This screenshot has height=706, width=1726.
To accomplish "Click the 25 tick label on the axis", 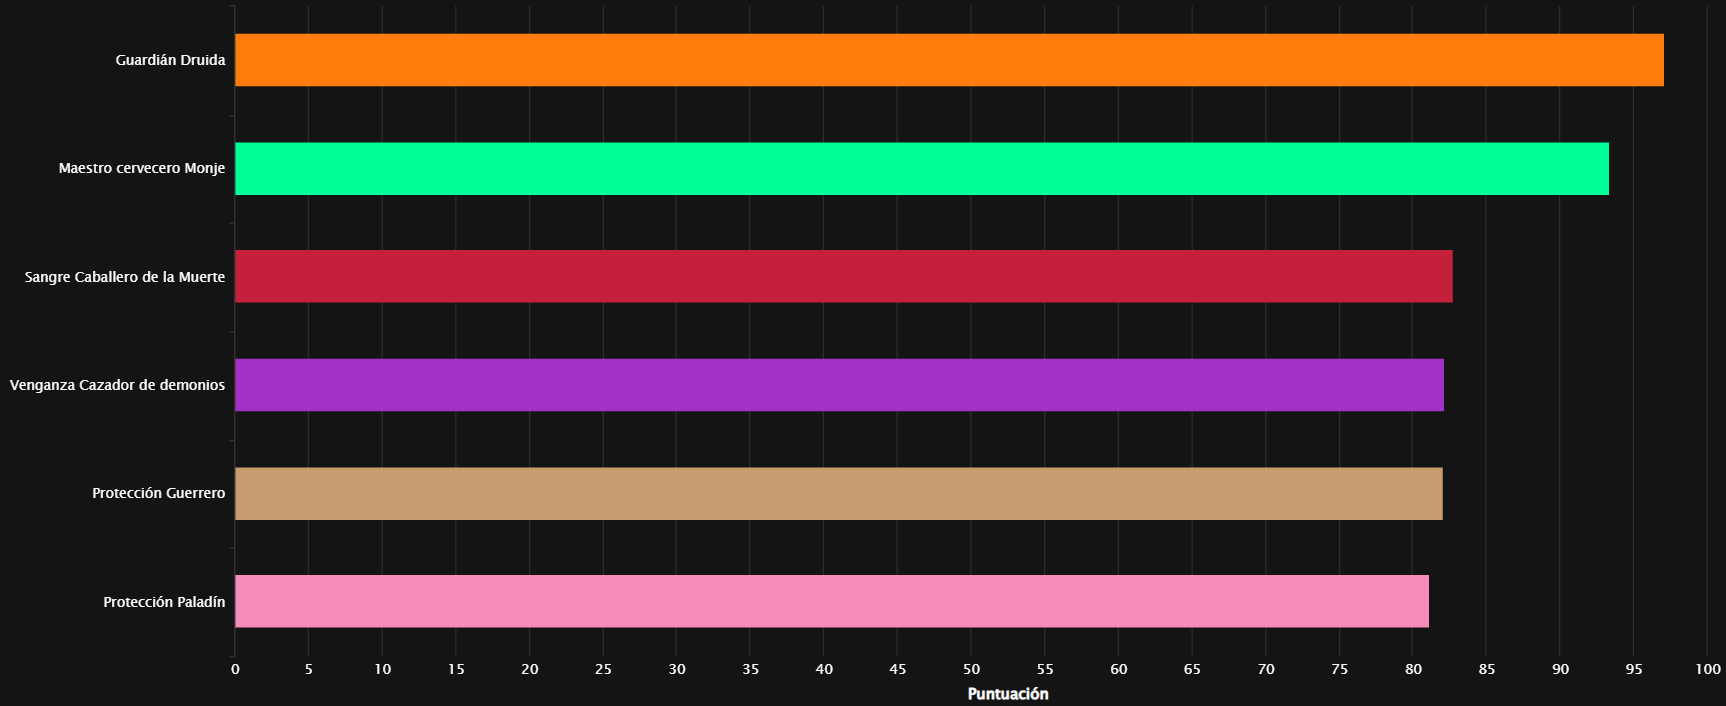I will point(603,669).
